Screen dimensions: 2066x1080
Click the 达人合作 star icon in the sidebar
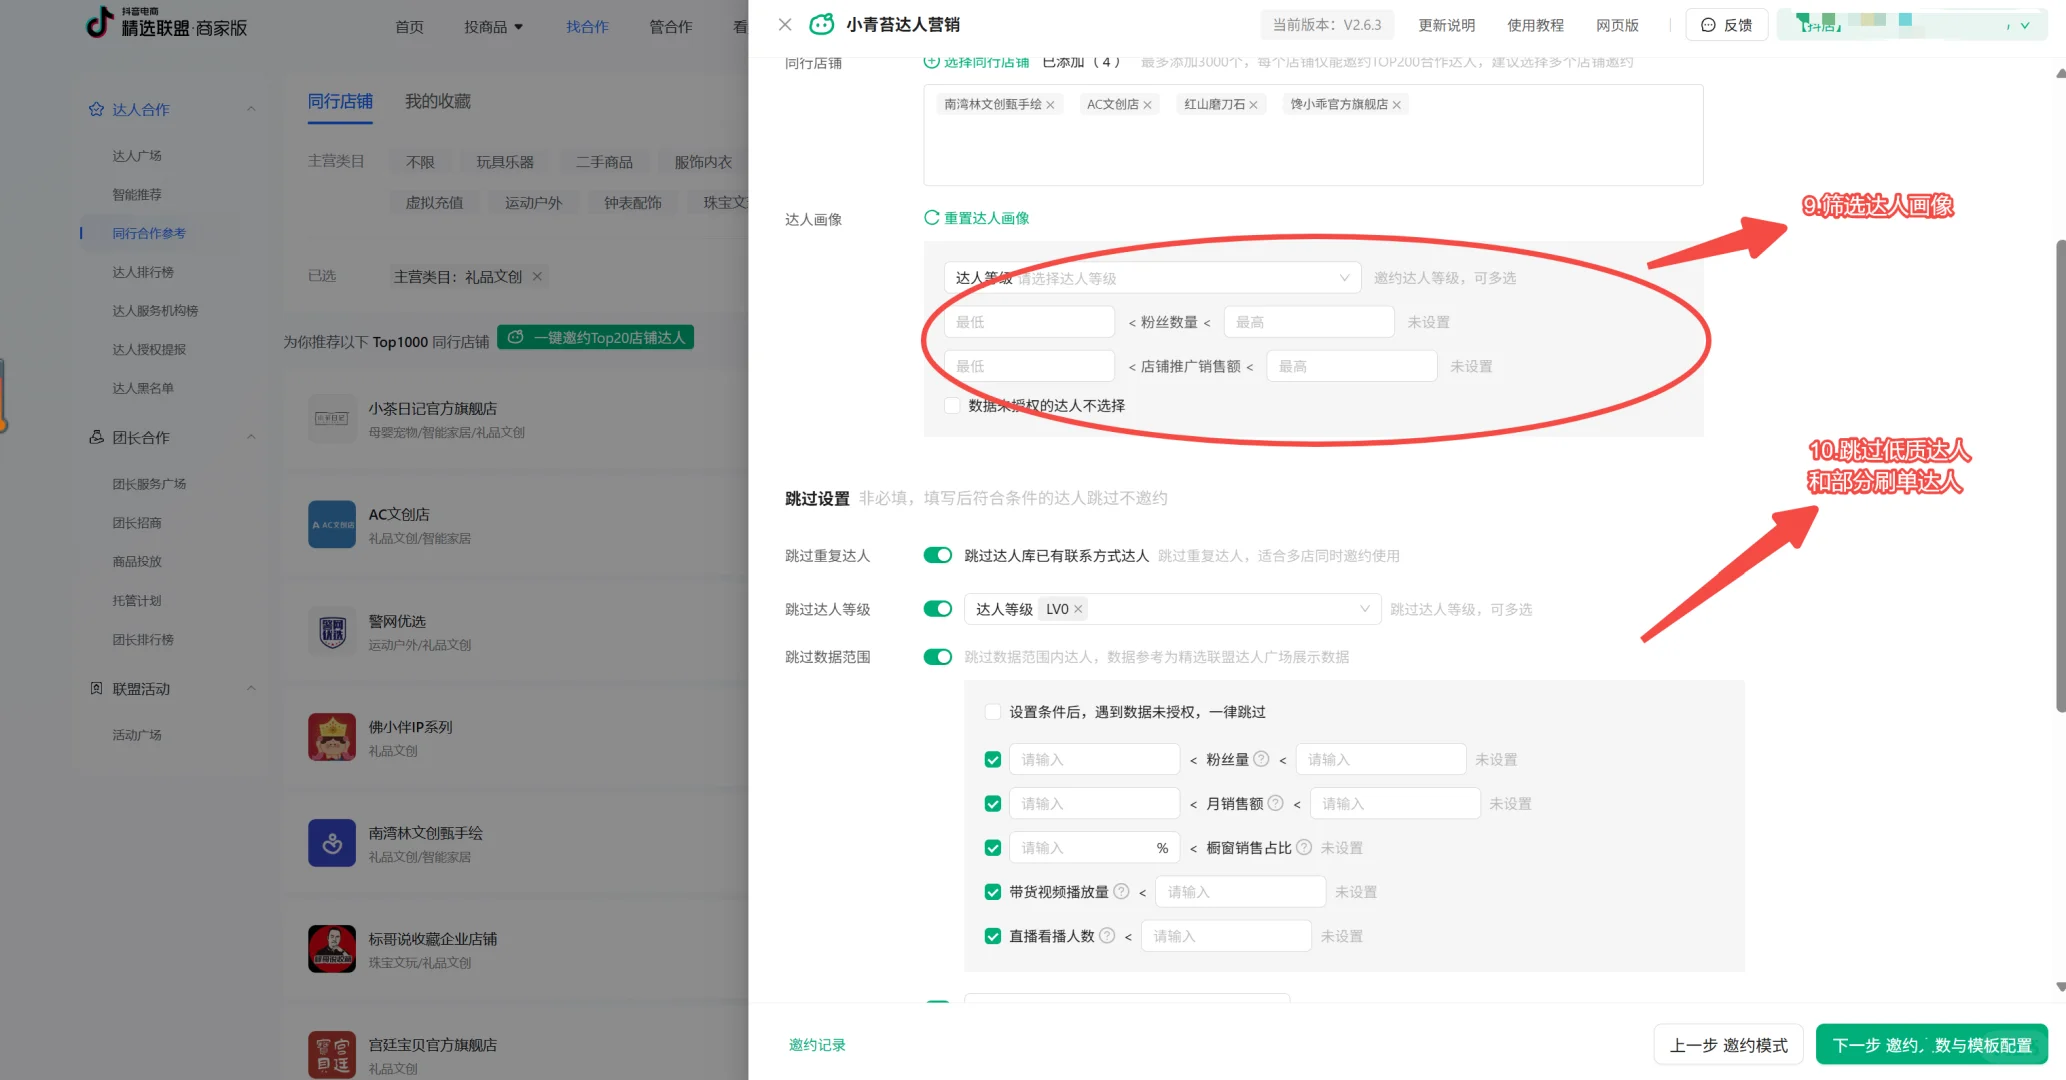[96, 109]
